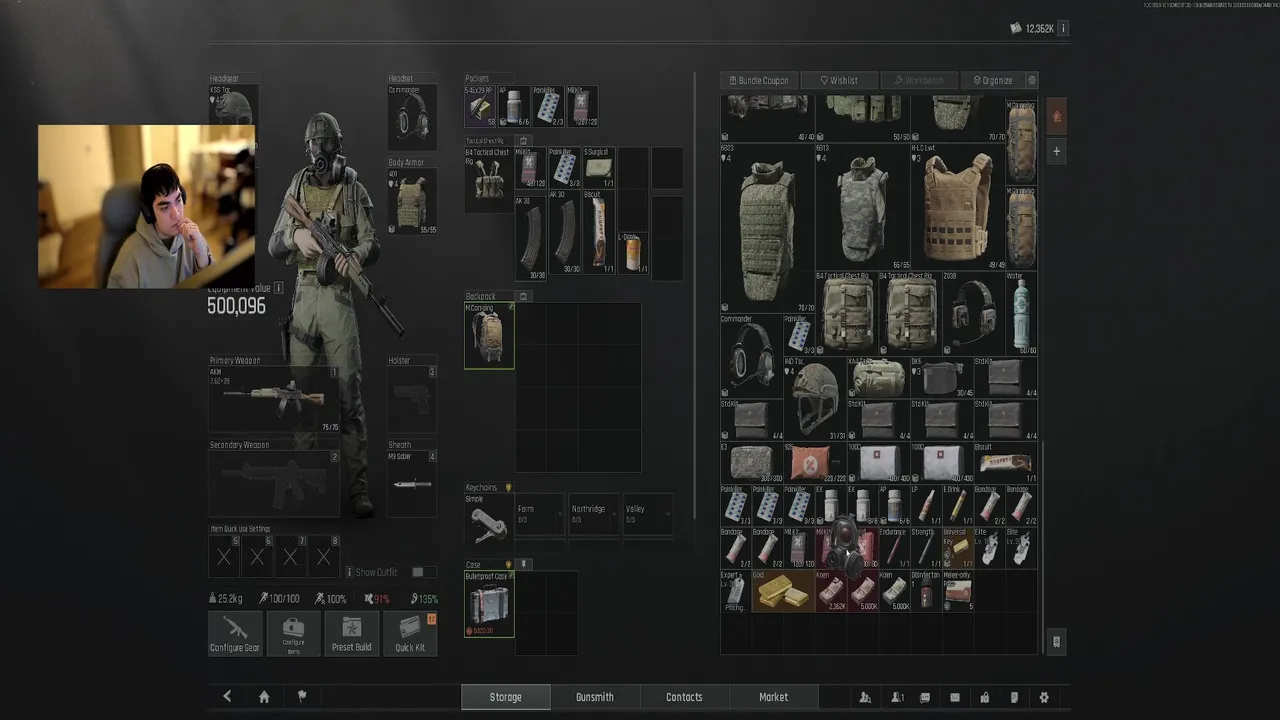The image size is (1280, 720).
Task: Click the Bundle Coupon button
Action: [758, 80]
